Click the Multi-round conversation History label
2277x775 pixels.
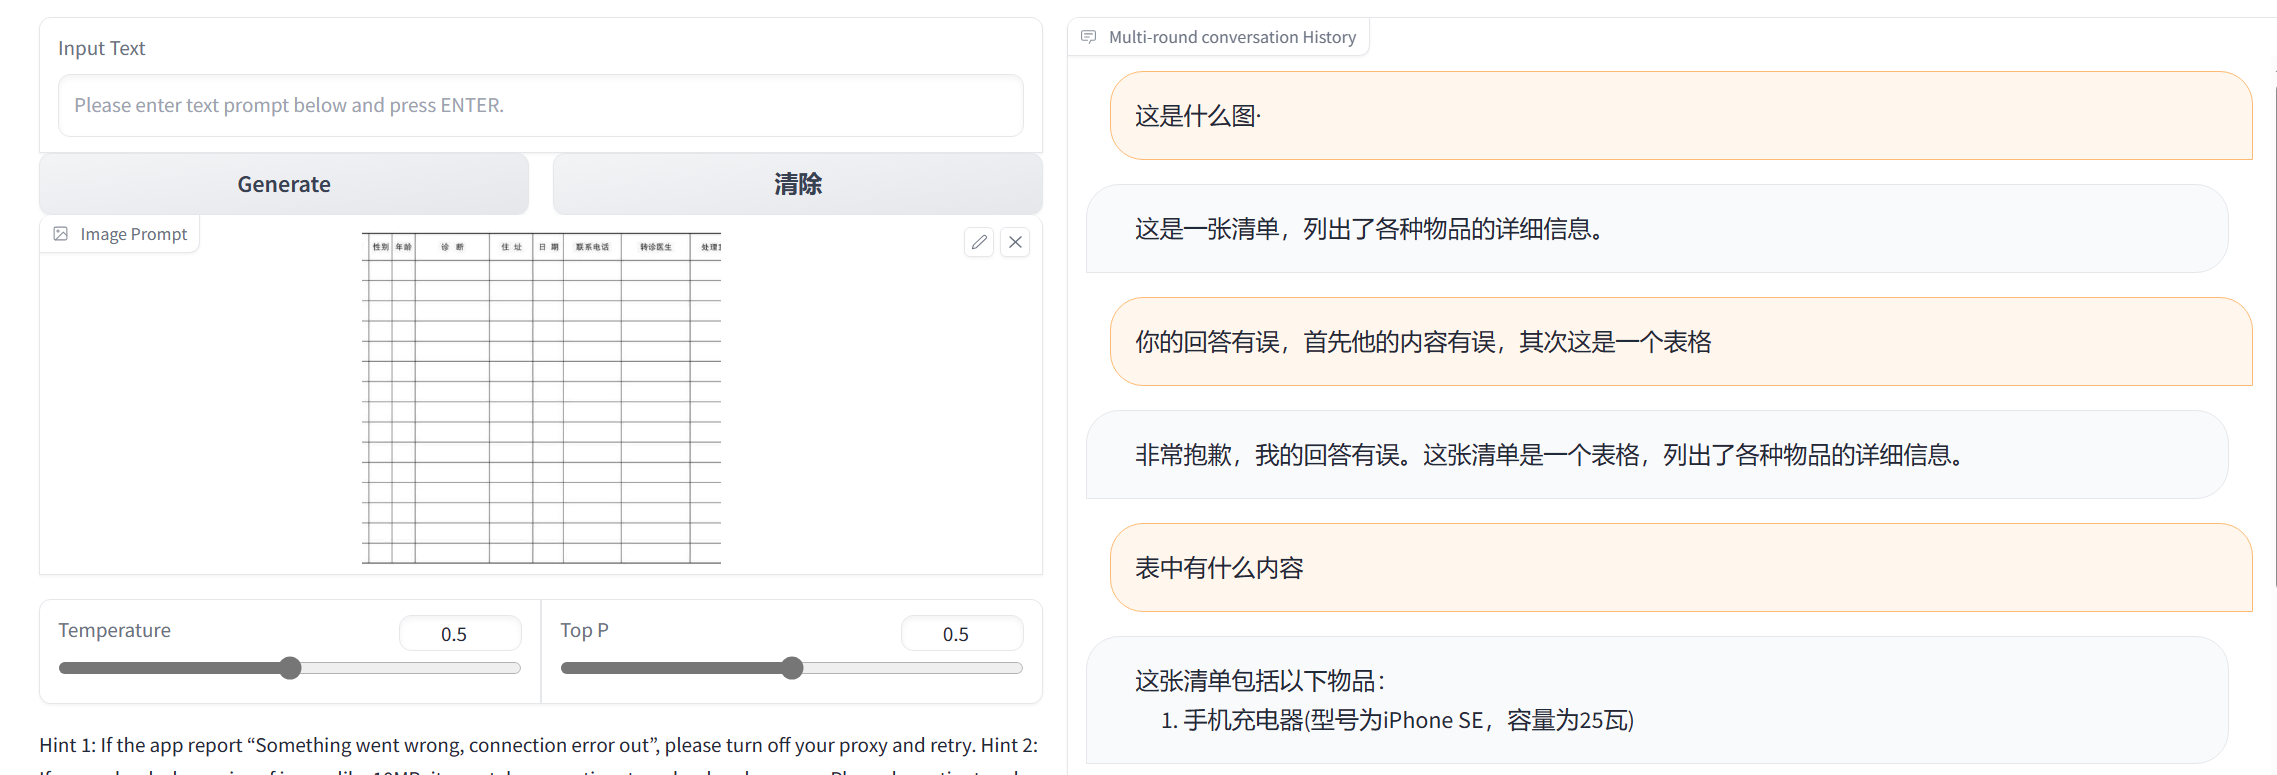(1232, 37)
